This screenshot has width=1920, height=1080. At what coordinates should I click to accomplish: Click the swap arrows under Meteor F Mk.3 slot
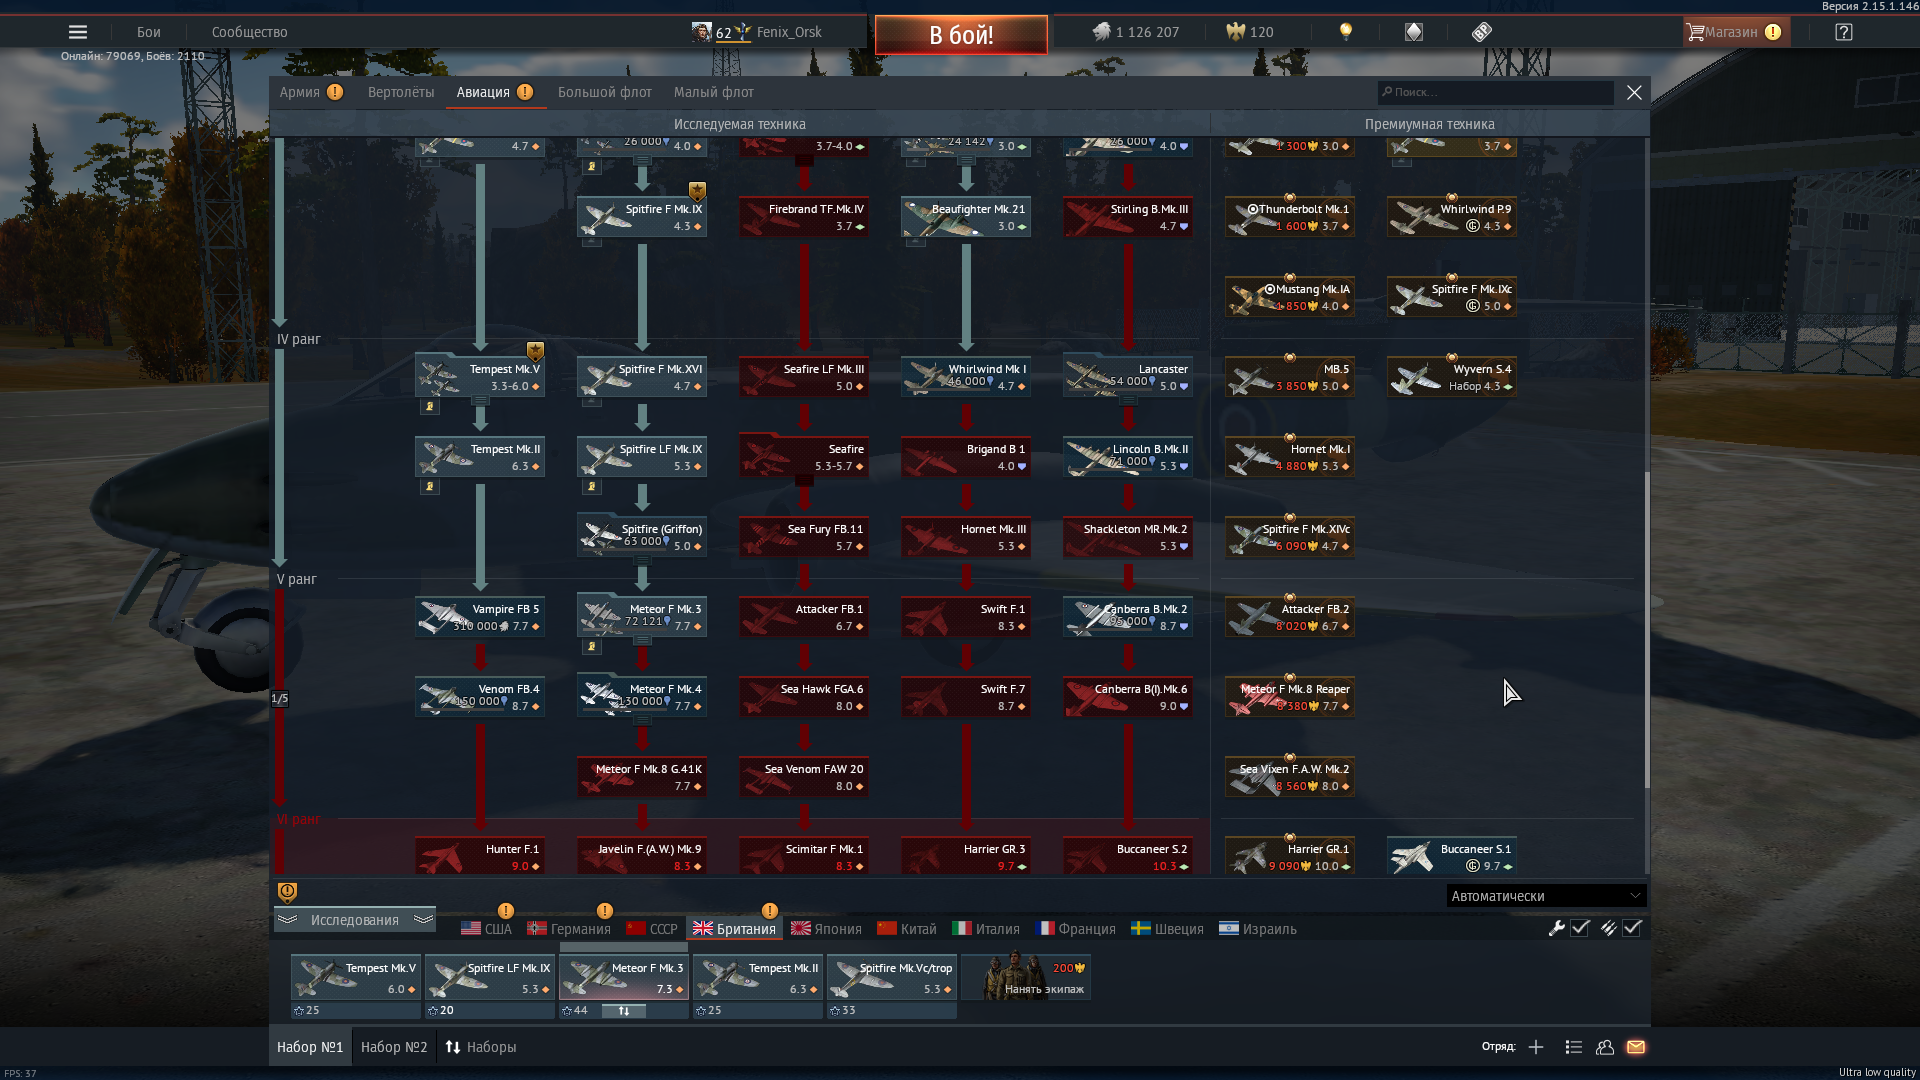pos(624,1011)
